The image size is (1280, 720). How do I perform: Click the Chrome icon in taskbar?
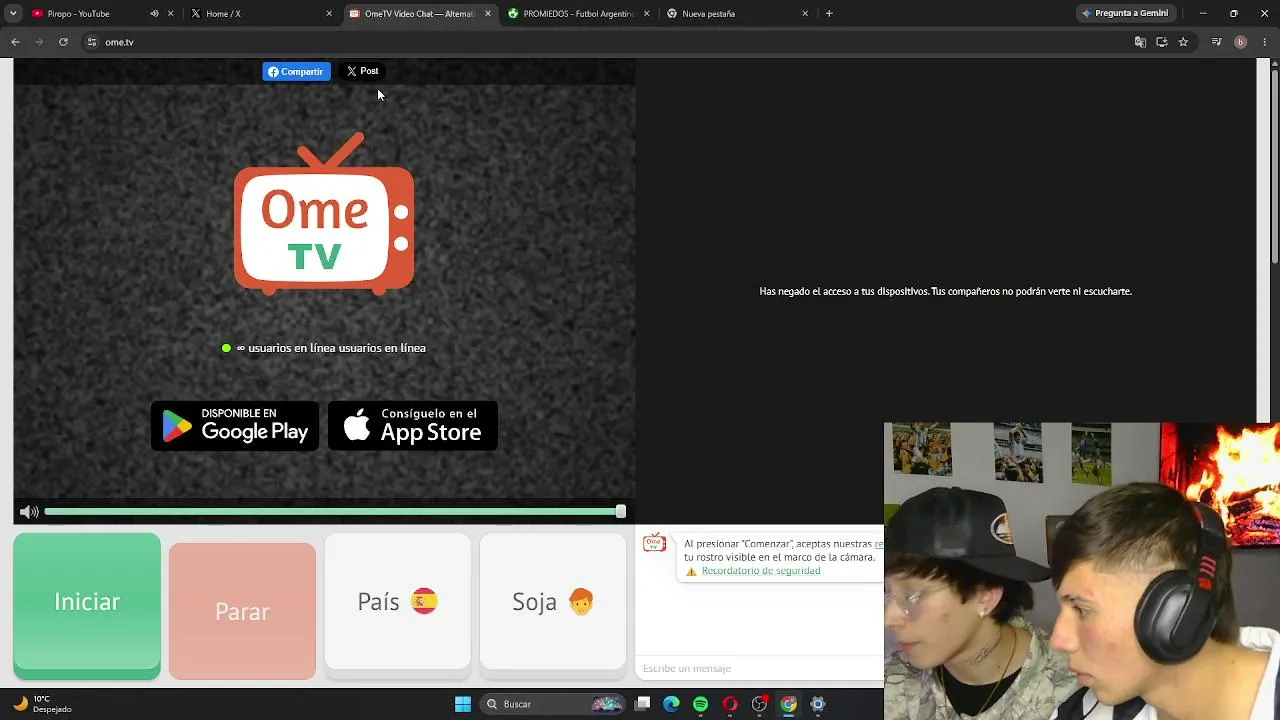(x=788, y=704)
